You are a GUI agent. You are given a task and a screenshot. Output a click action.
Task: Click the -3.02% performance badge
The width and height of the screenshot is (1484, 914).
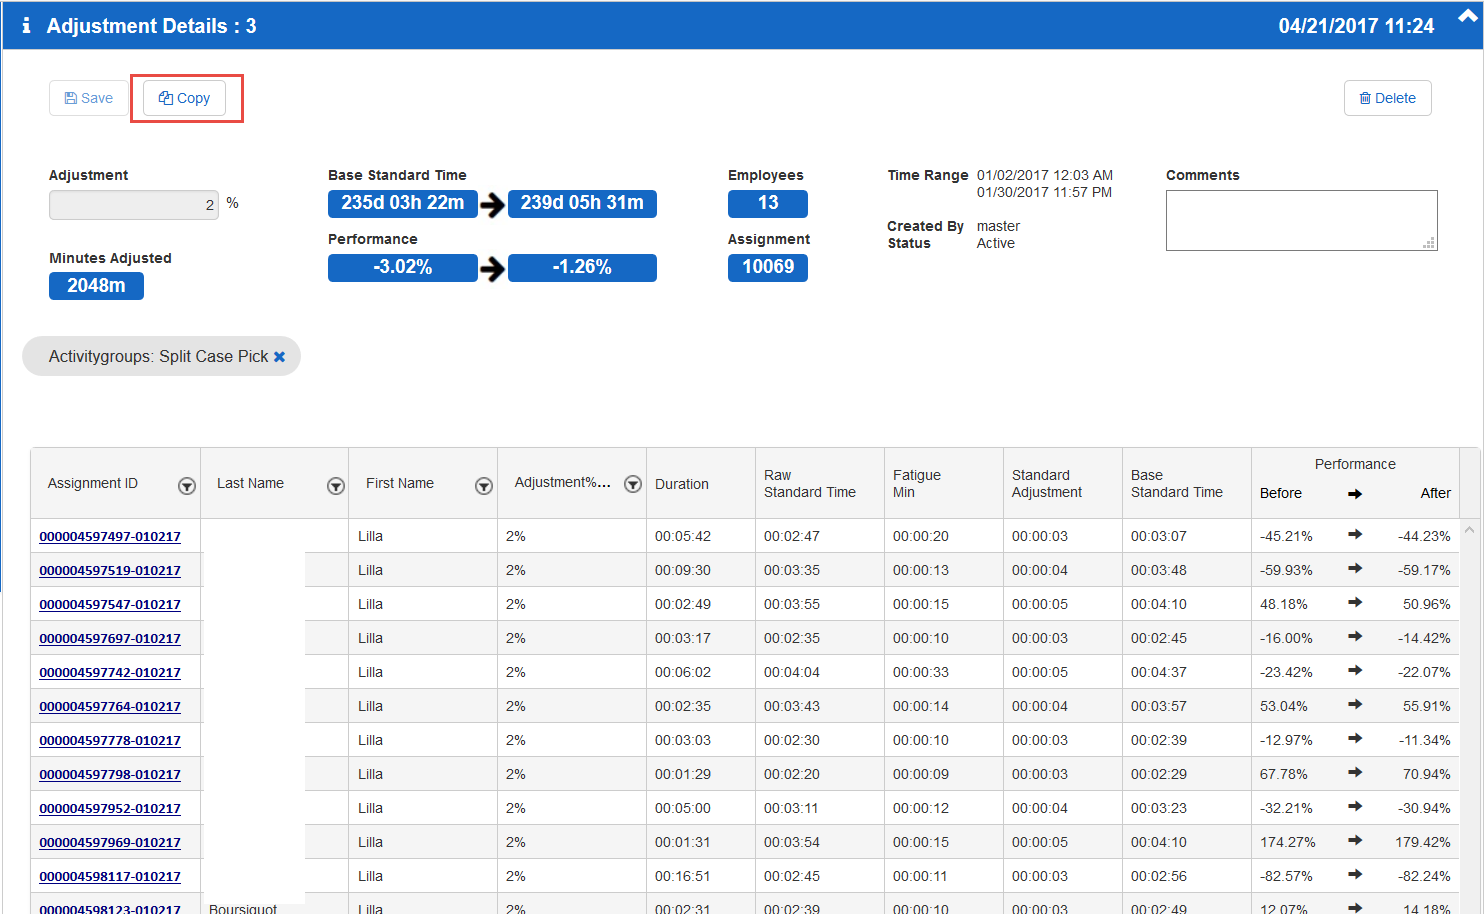[403, 268]
